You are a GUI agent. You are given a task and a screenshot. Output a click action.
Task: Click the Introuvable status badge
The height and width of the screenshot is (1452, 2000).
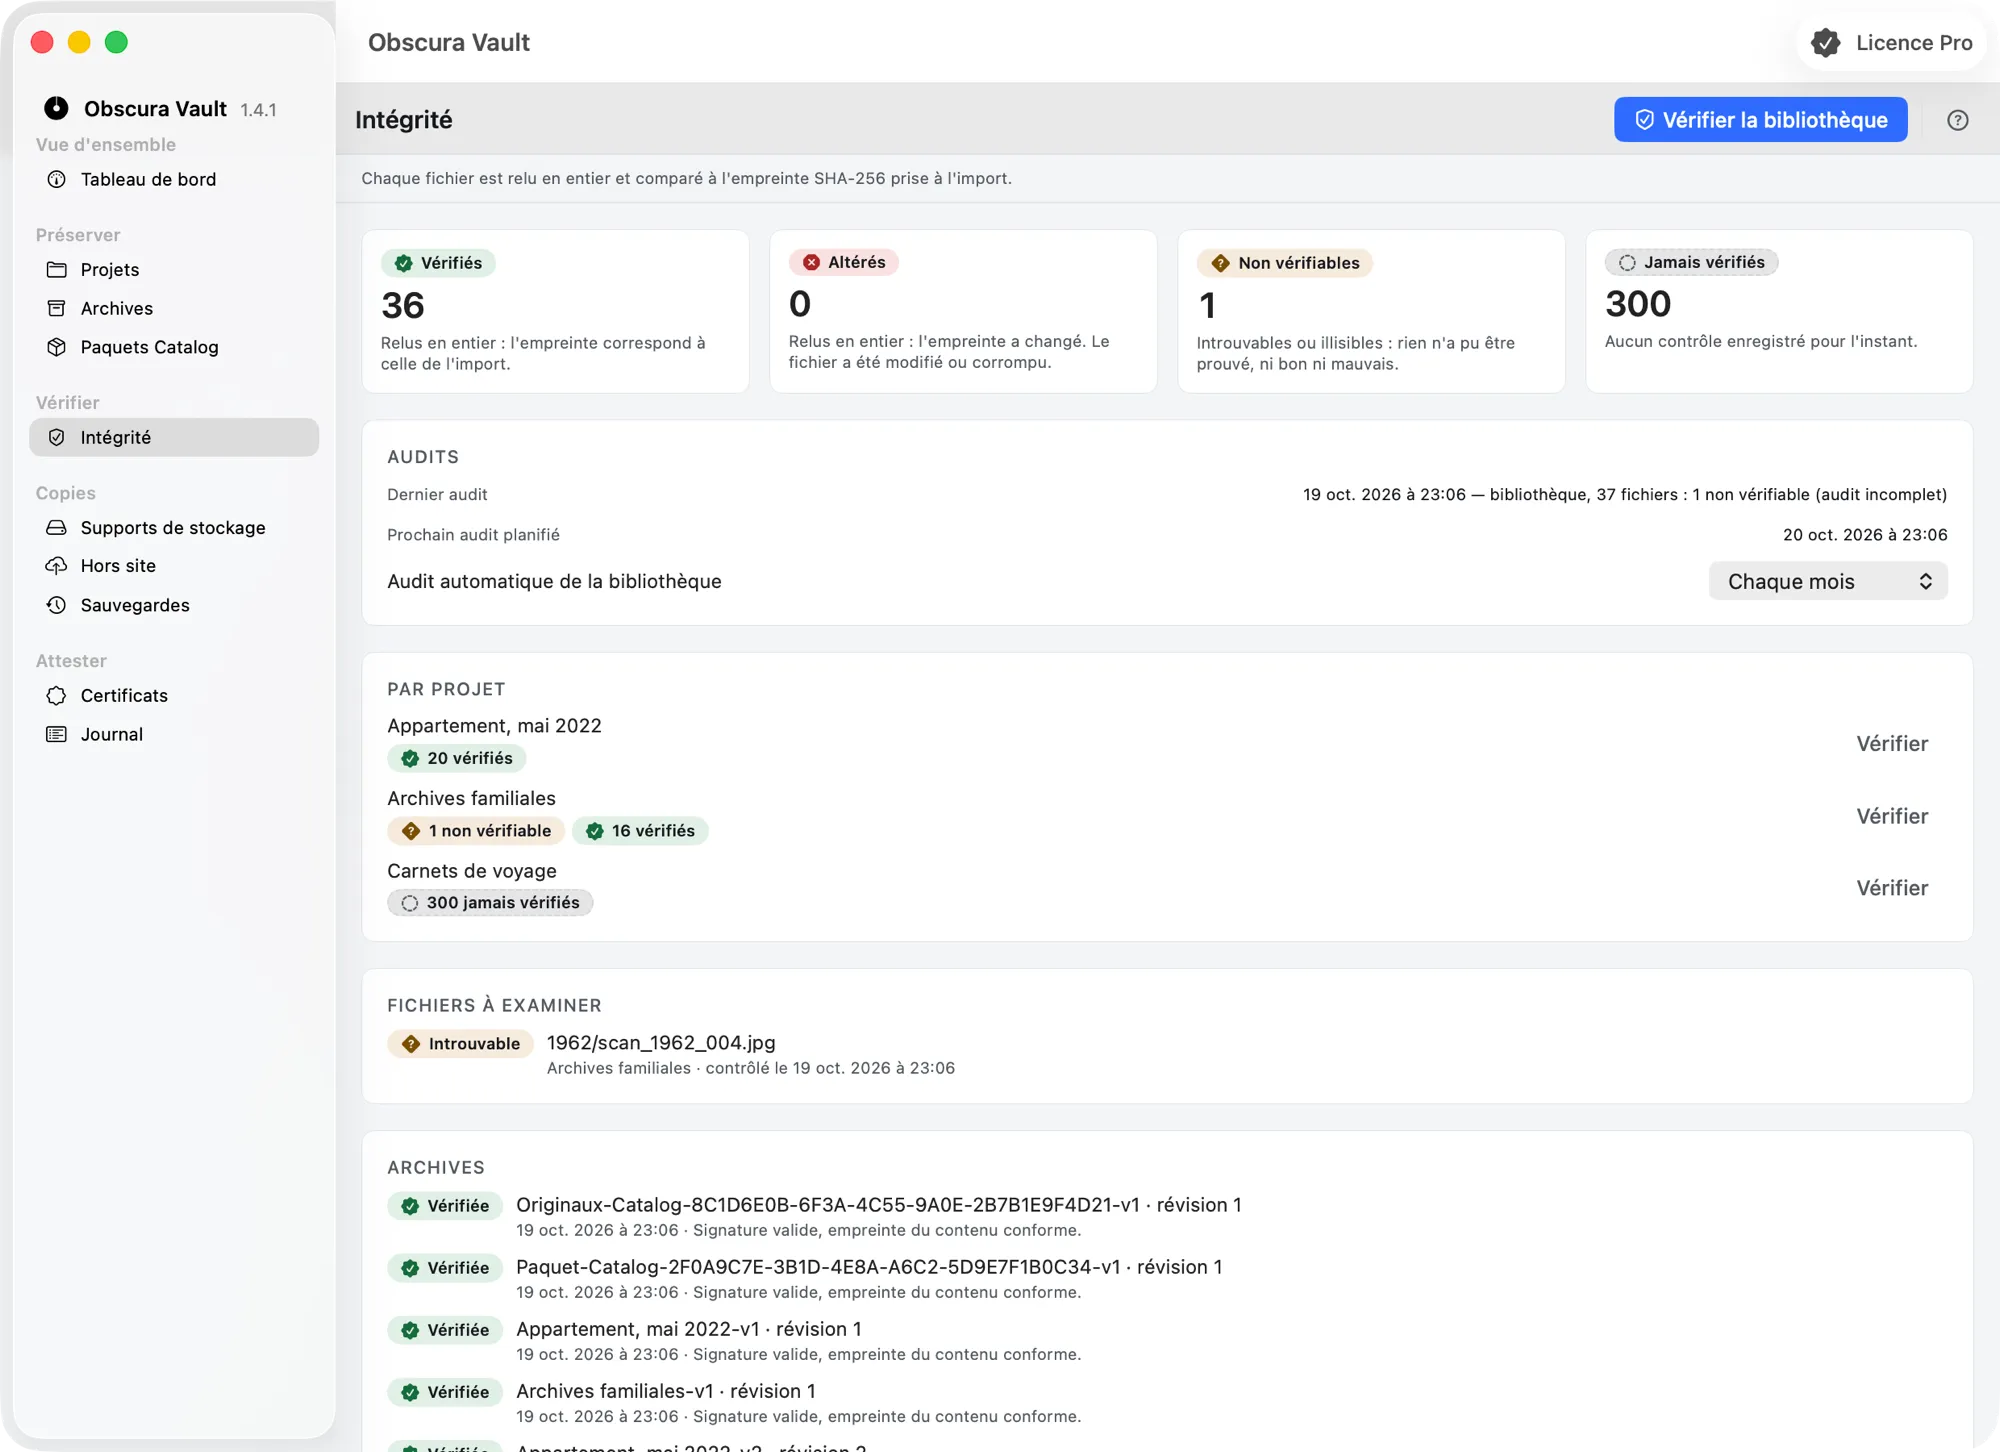pos(460,1043)
